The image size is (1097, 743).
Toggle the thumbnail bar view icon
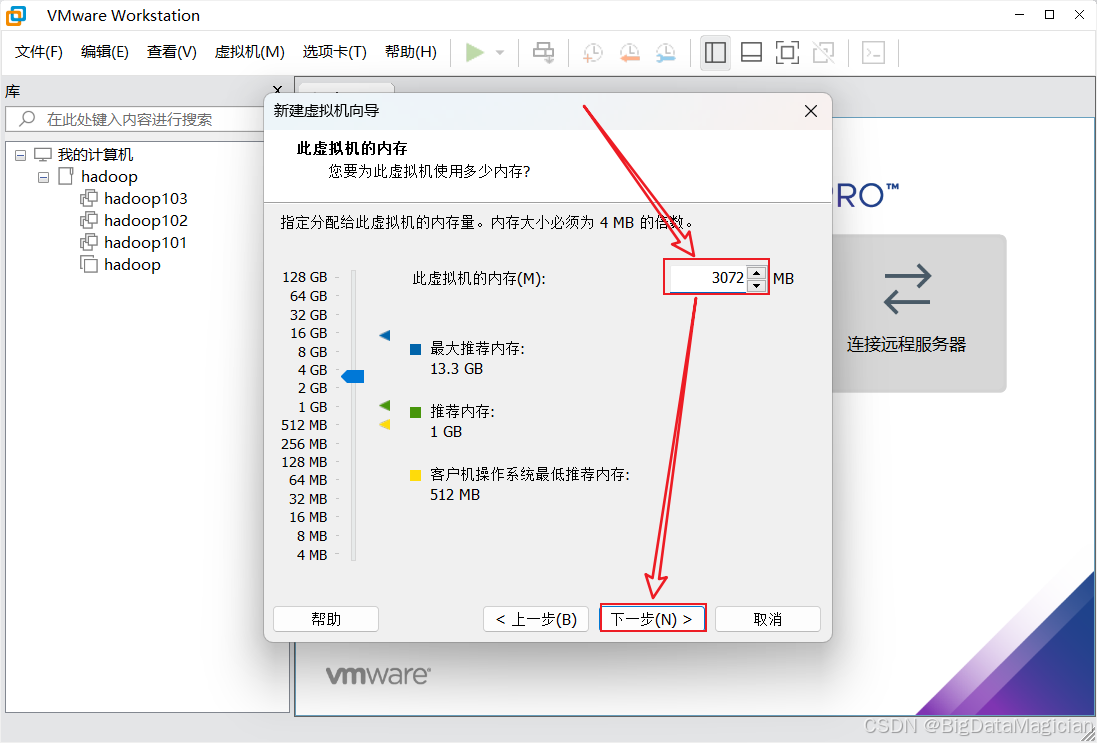(751, 52)
